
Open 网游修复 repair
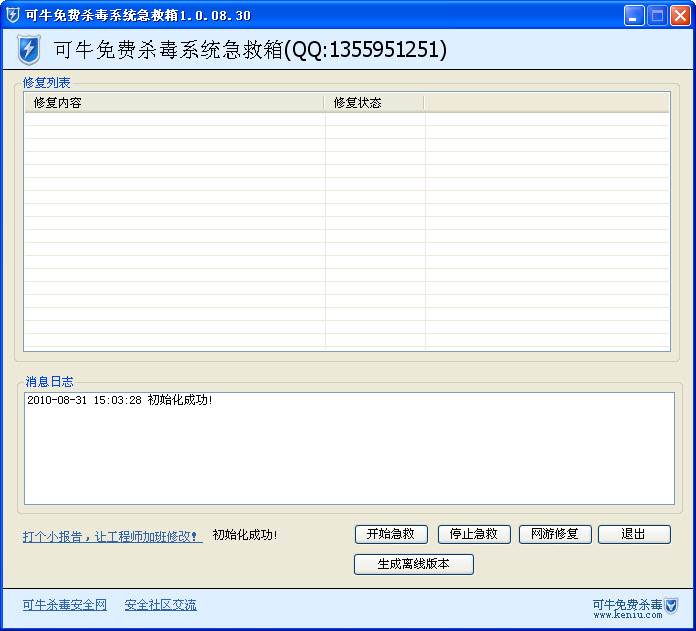click(x=555, y=534)
